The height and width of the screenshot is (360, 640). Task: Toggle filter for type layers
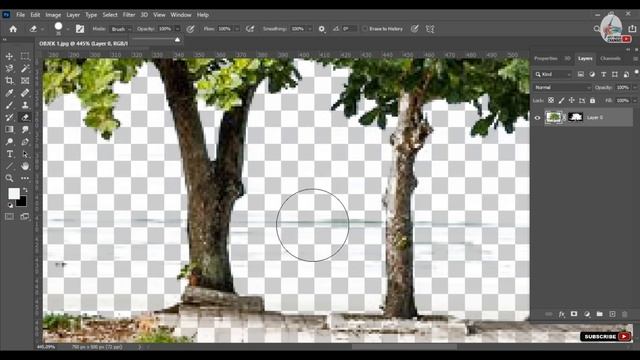pos(603,74)
